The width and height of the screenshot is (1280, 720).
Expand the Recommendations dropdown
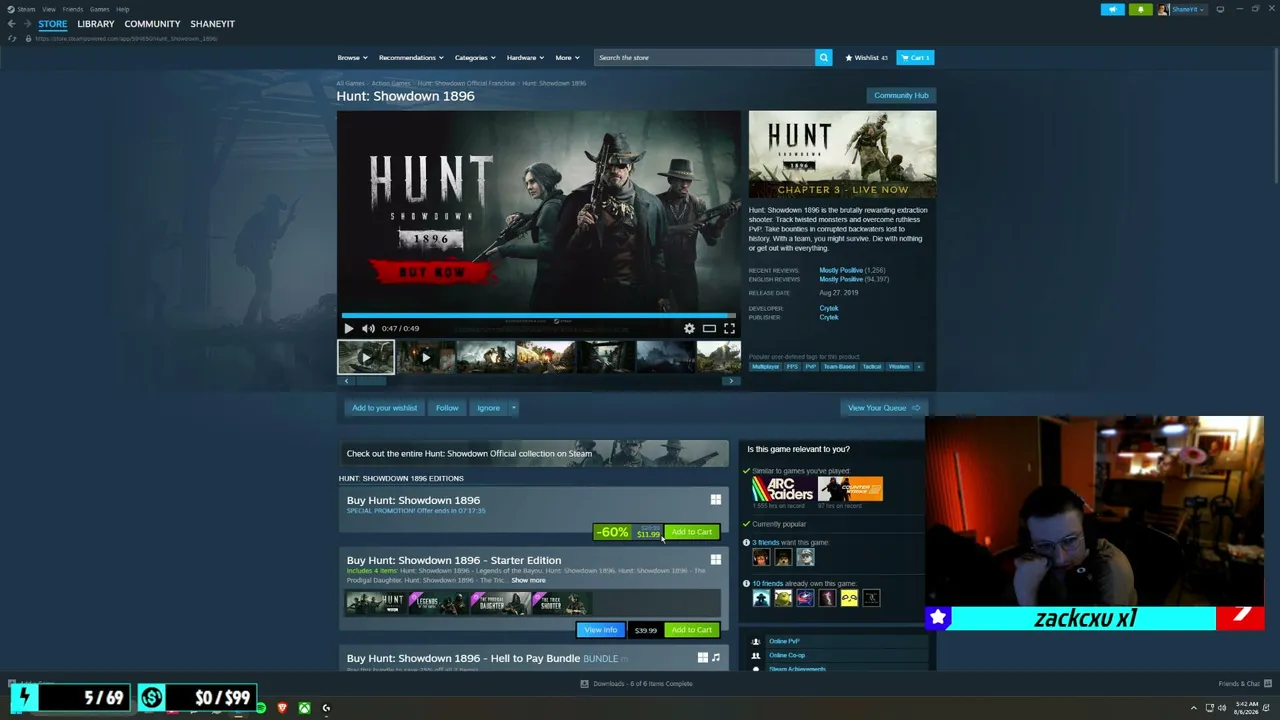click(x=410, y=58)
